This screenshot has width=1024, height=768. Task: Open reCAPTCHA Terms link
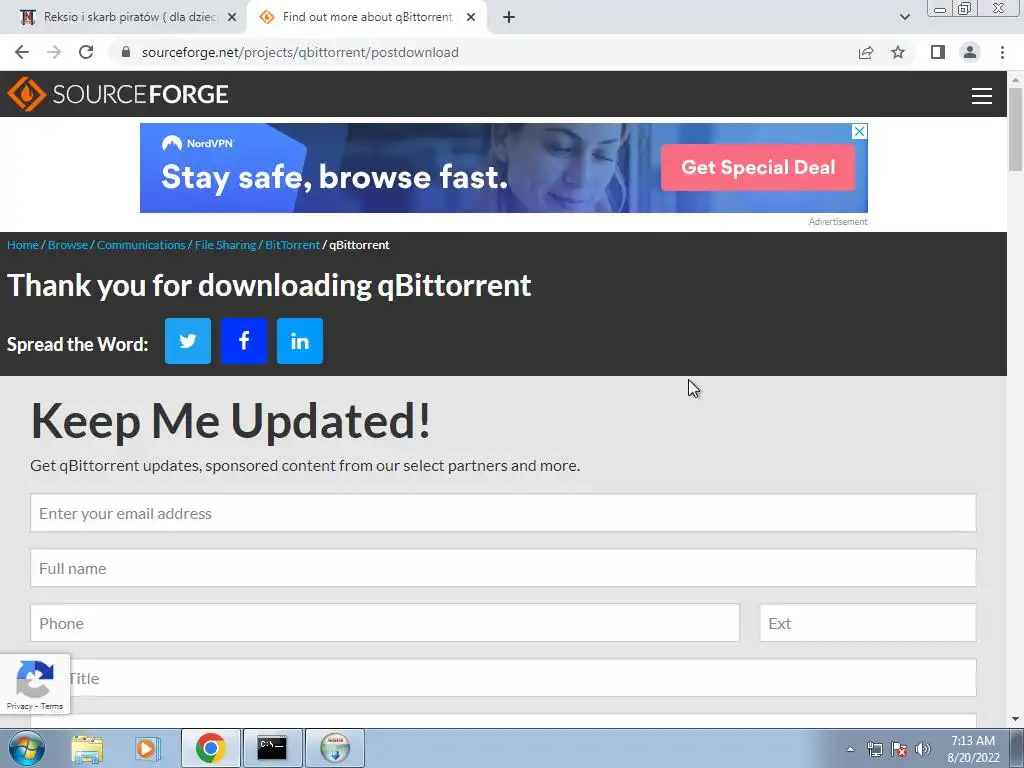(x=52, y=706)
